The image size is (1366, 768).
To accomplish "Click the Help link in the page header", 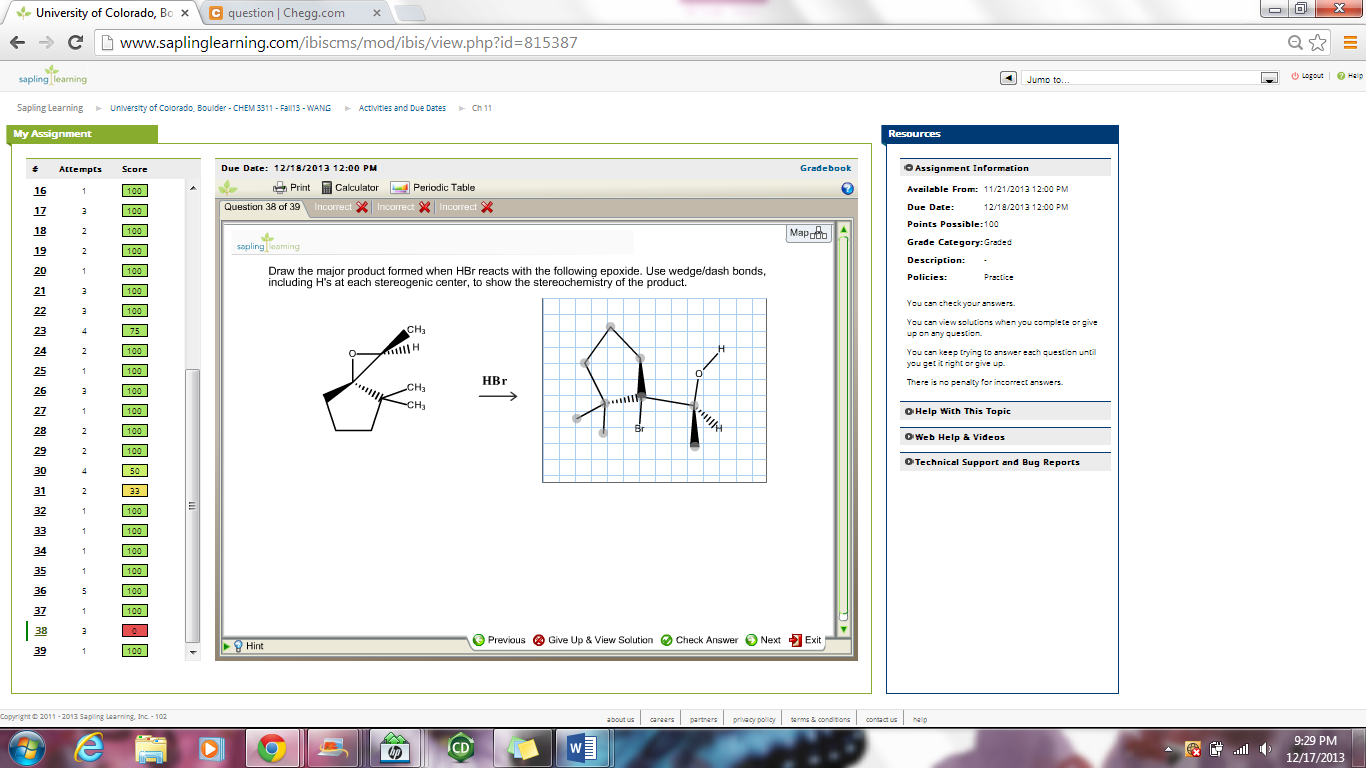I will click(1350, 76).
